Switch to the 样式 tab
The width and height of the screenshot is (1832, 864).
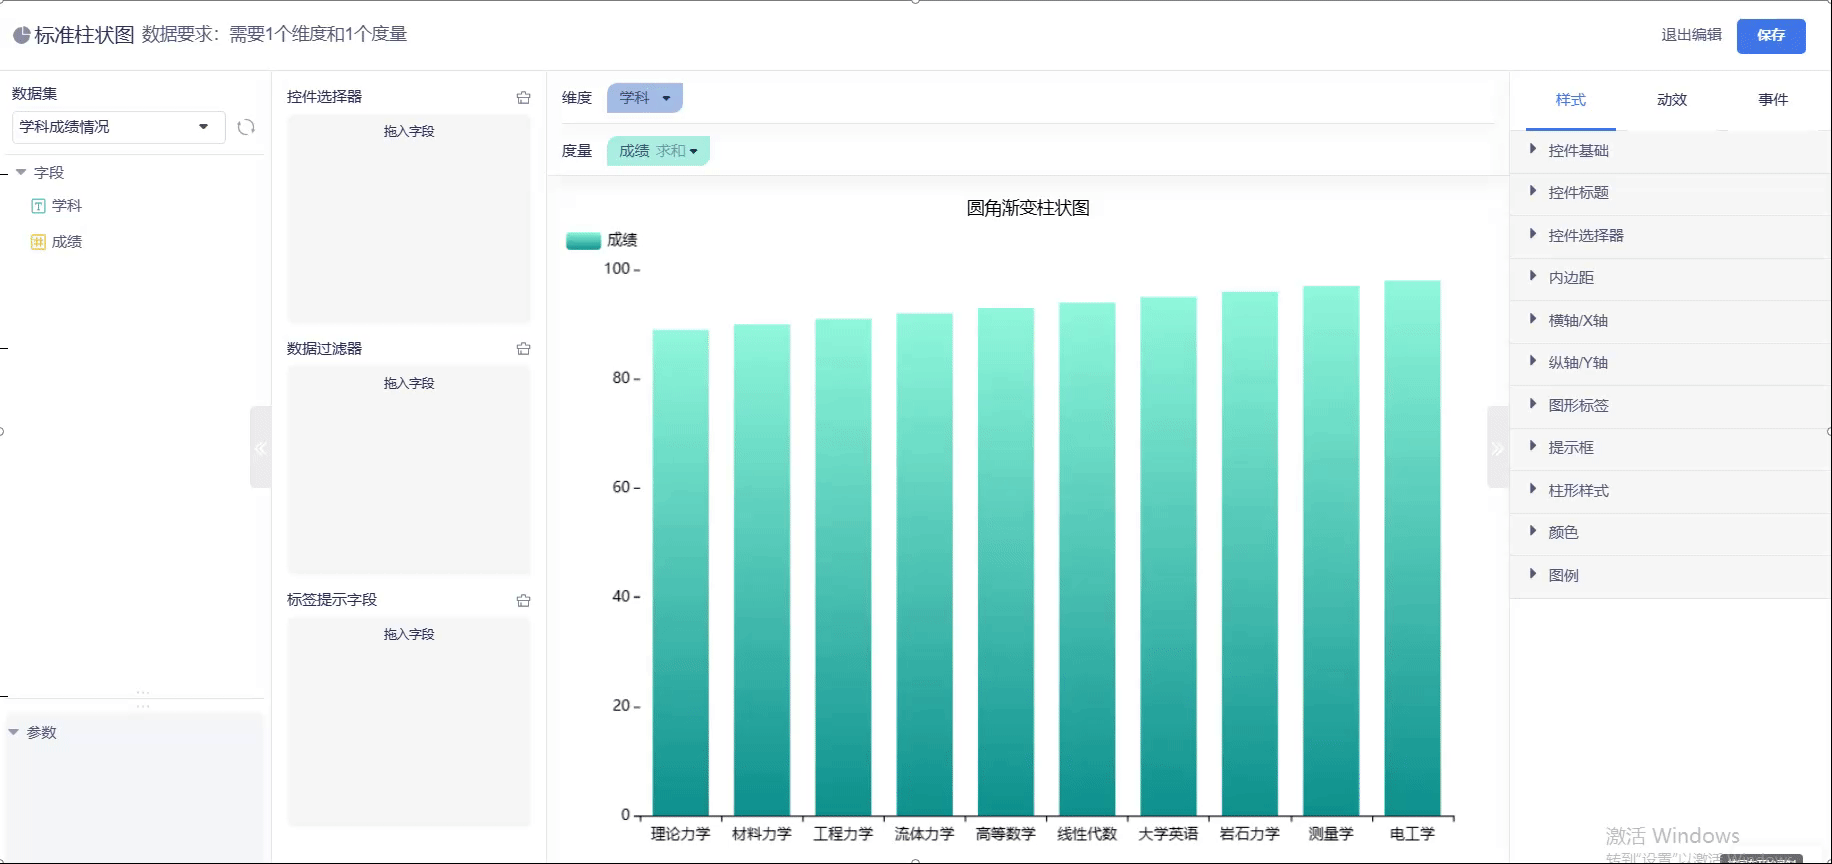click(1570, 100)
